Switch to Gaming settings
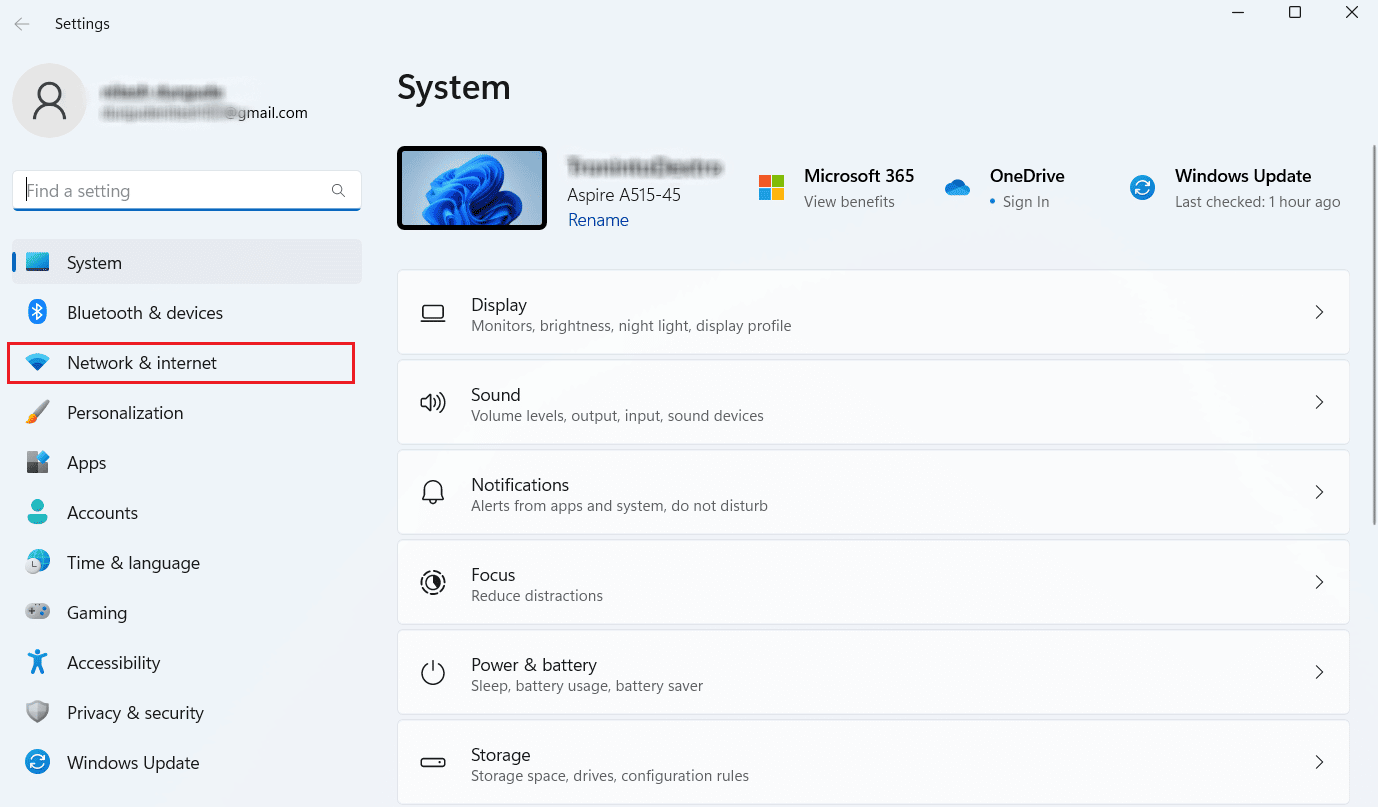The image size is (1378, 807). [x=187, y=613]
